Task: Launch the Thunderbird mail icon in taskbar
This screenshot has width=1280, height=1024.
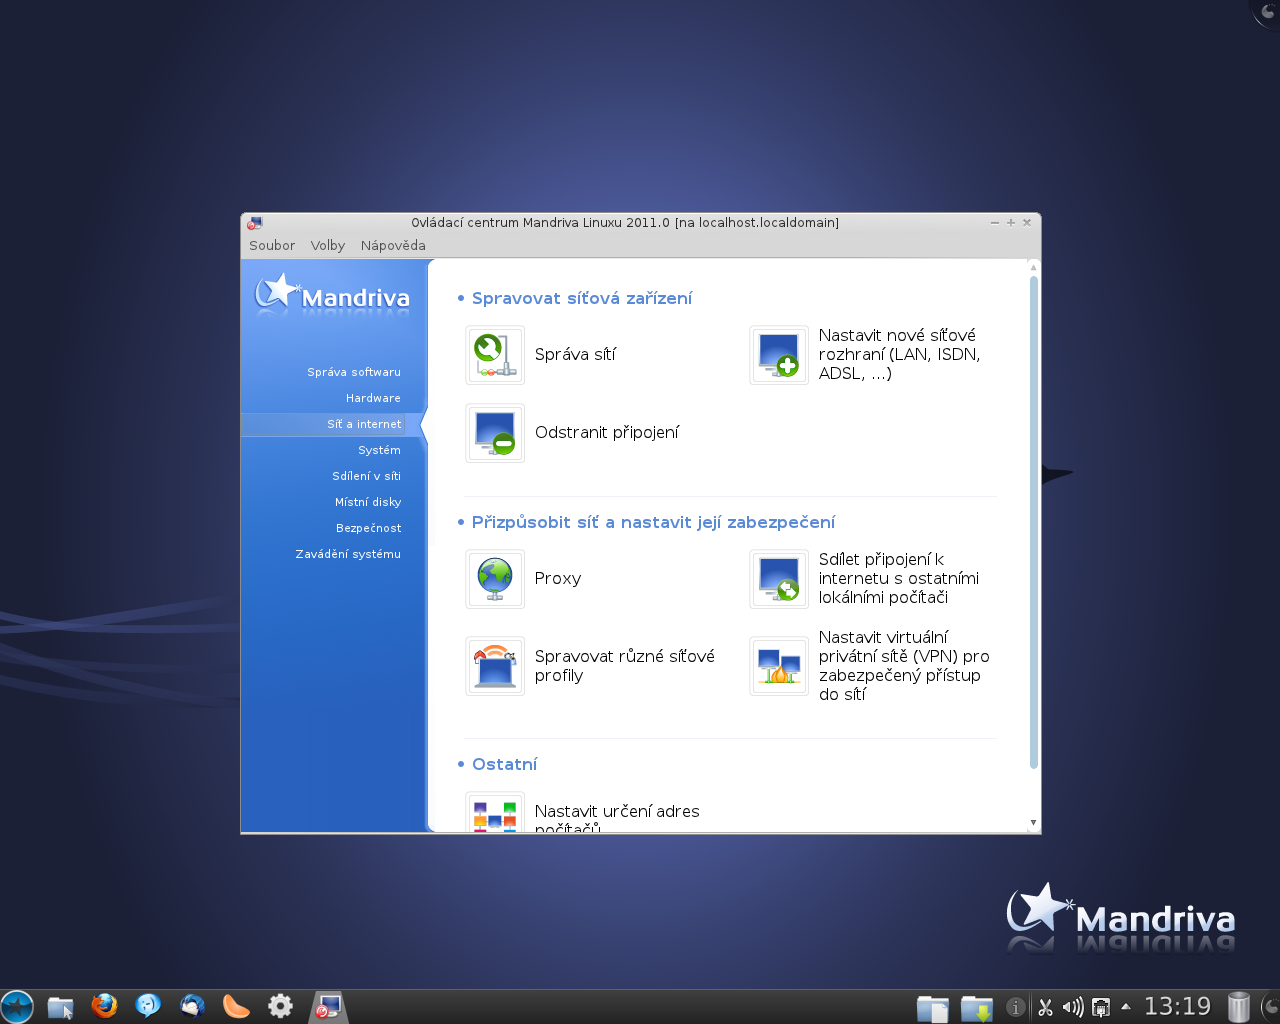Action: click(192, 1006)
